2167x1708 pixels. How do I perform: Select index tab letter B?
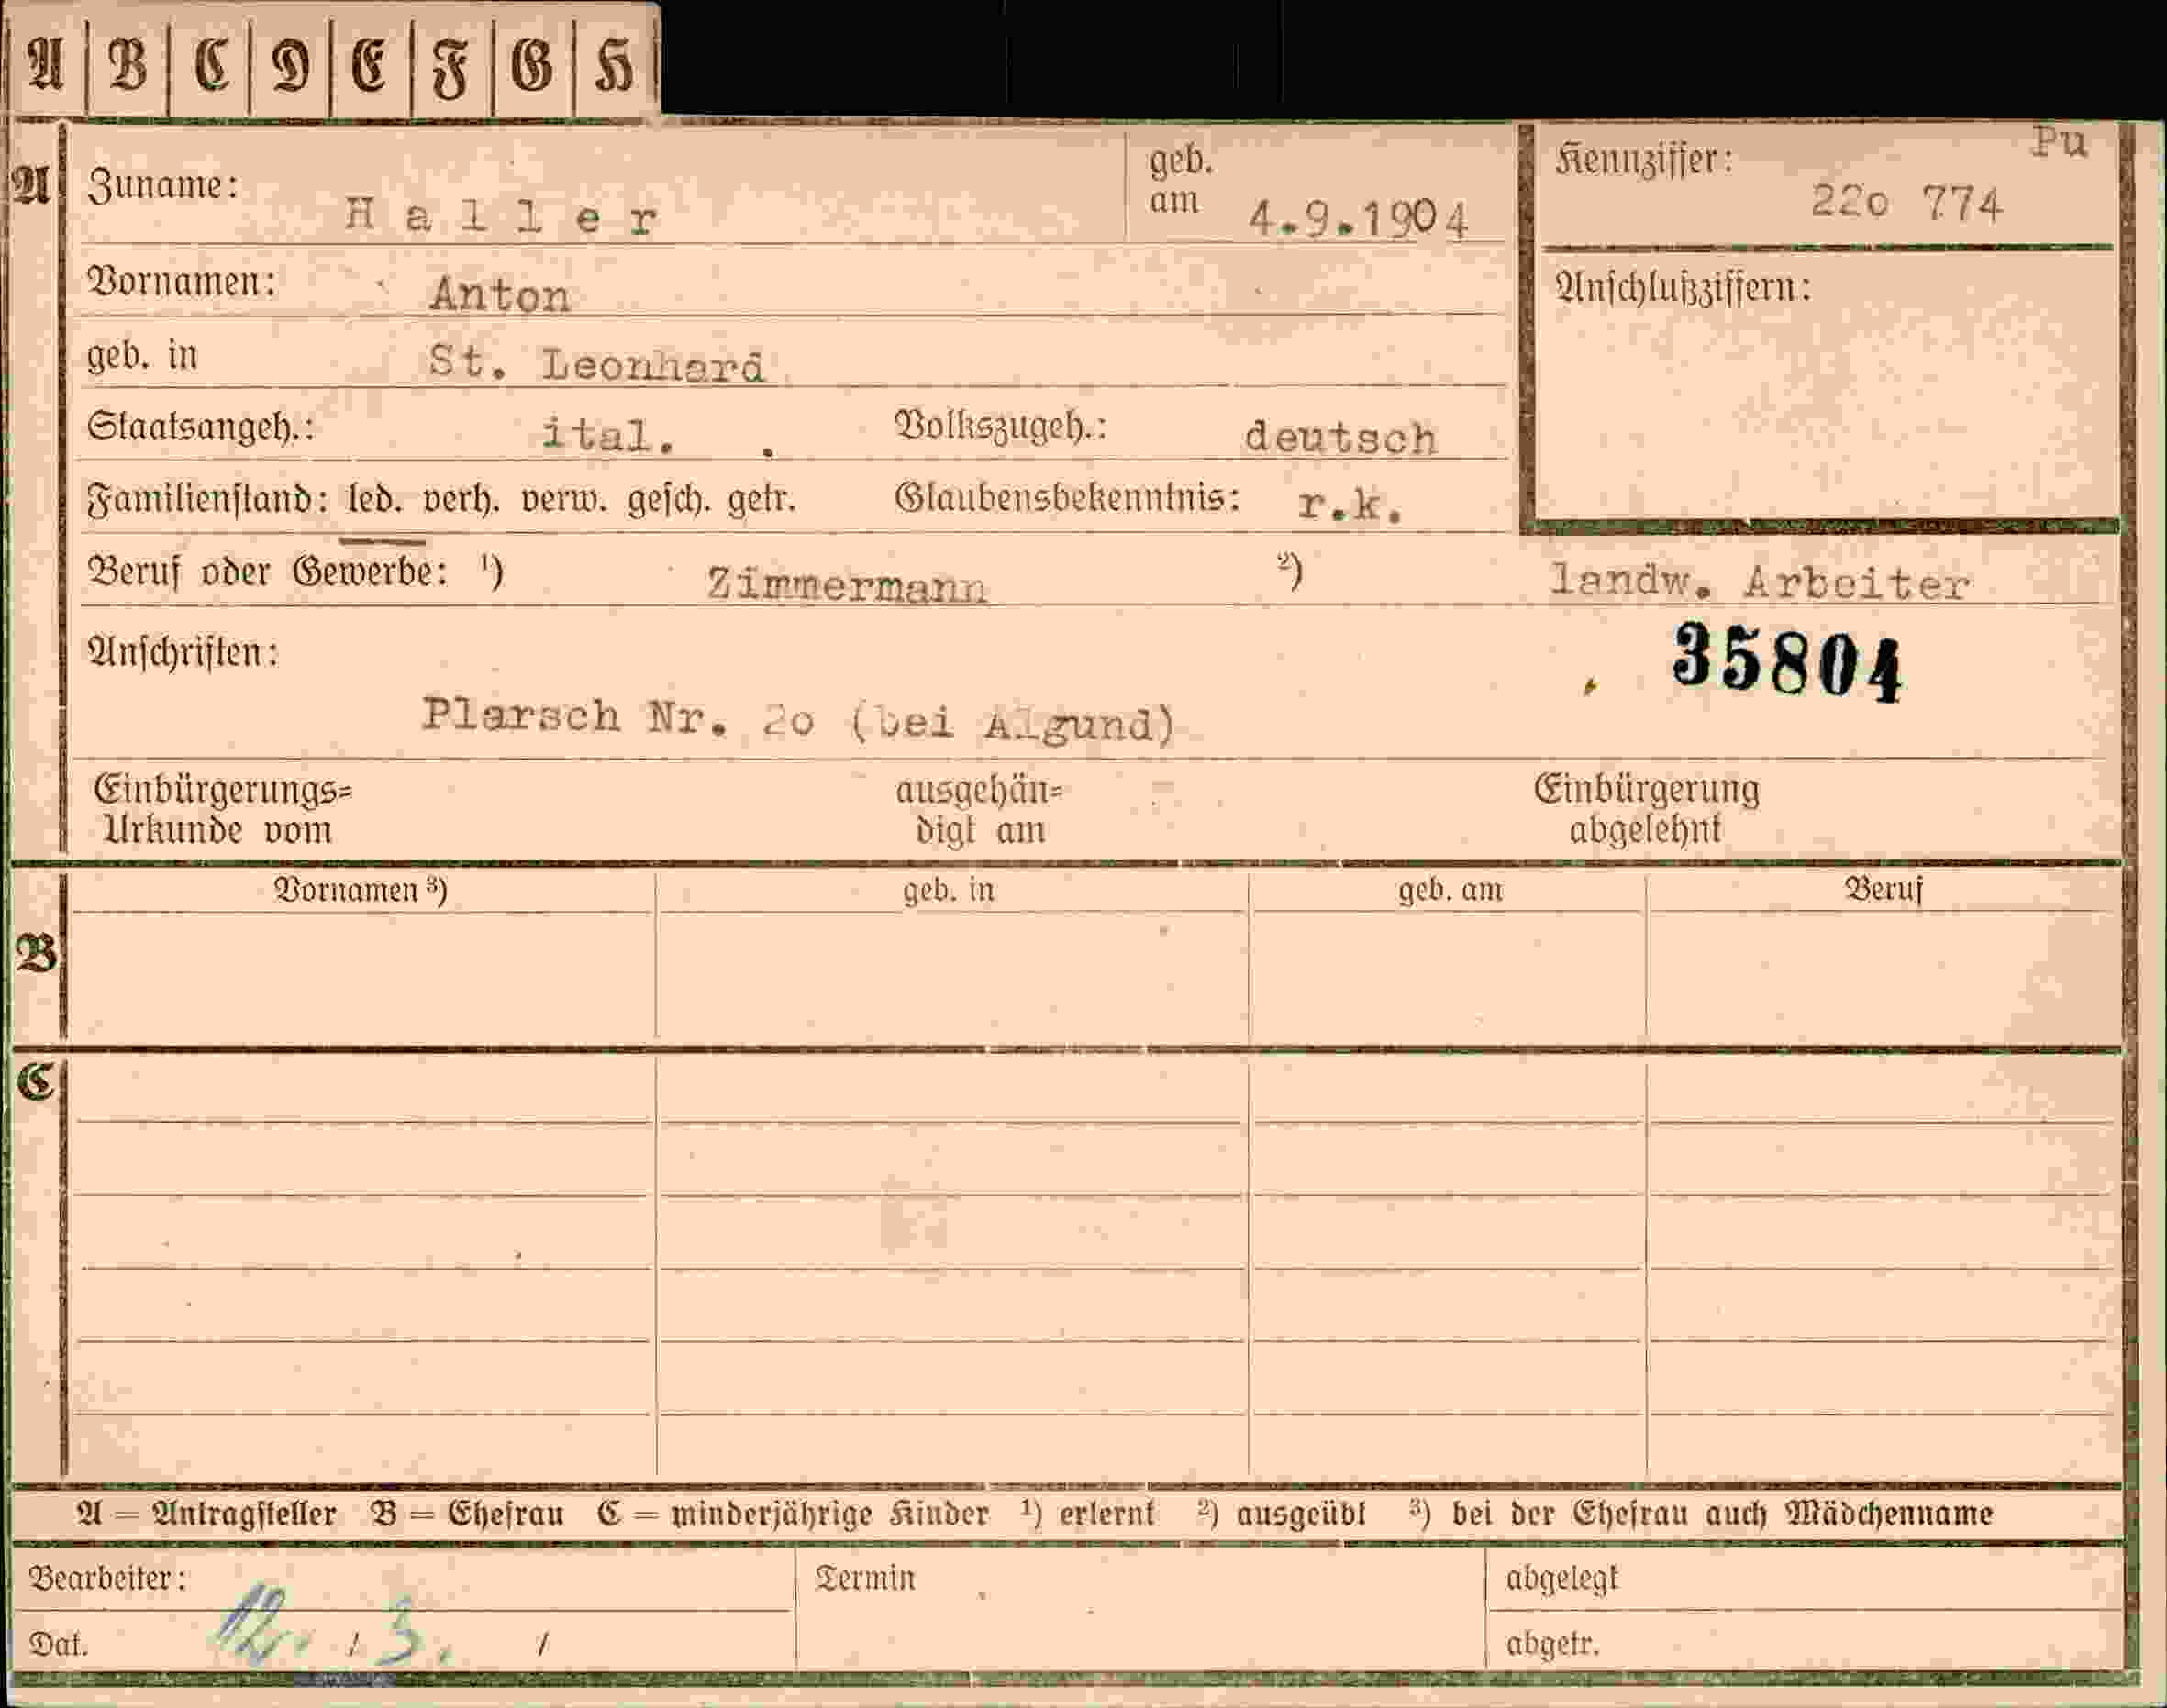tap(128, 65)
